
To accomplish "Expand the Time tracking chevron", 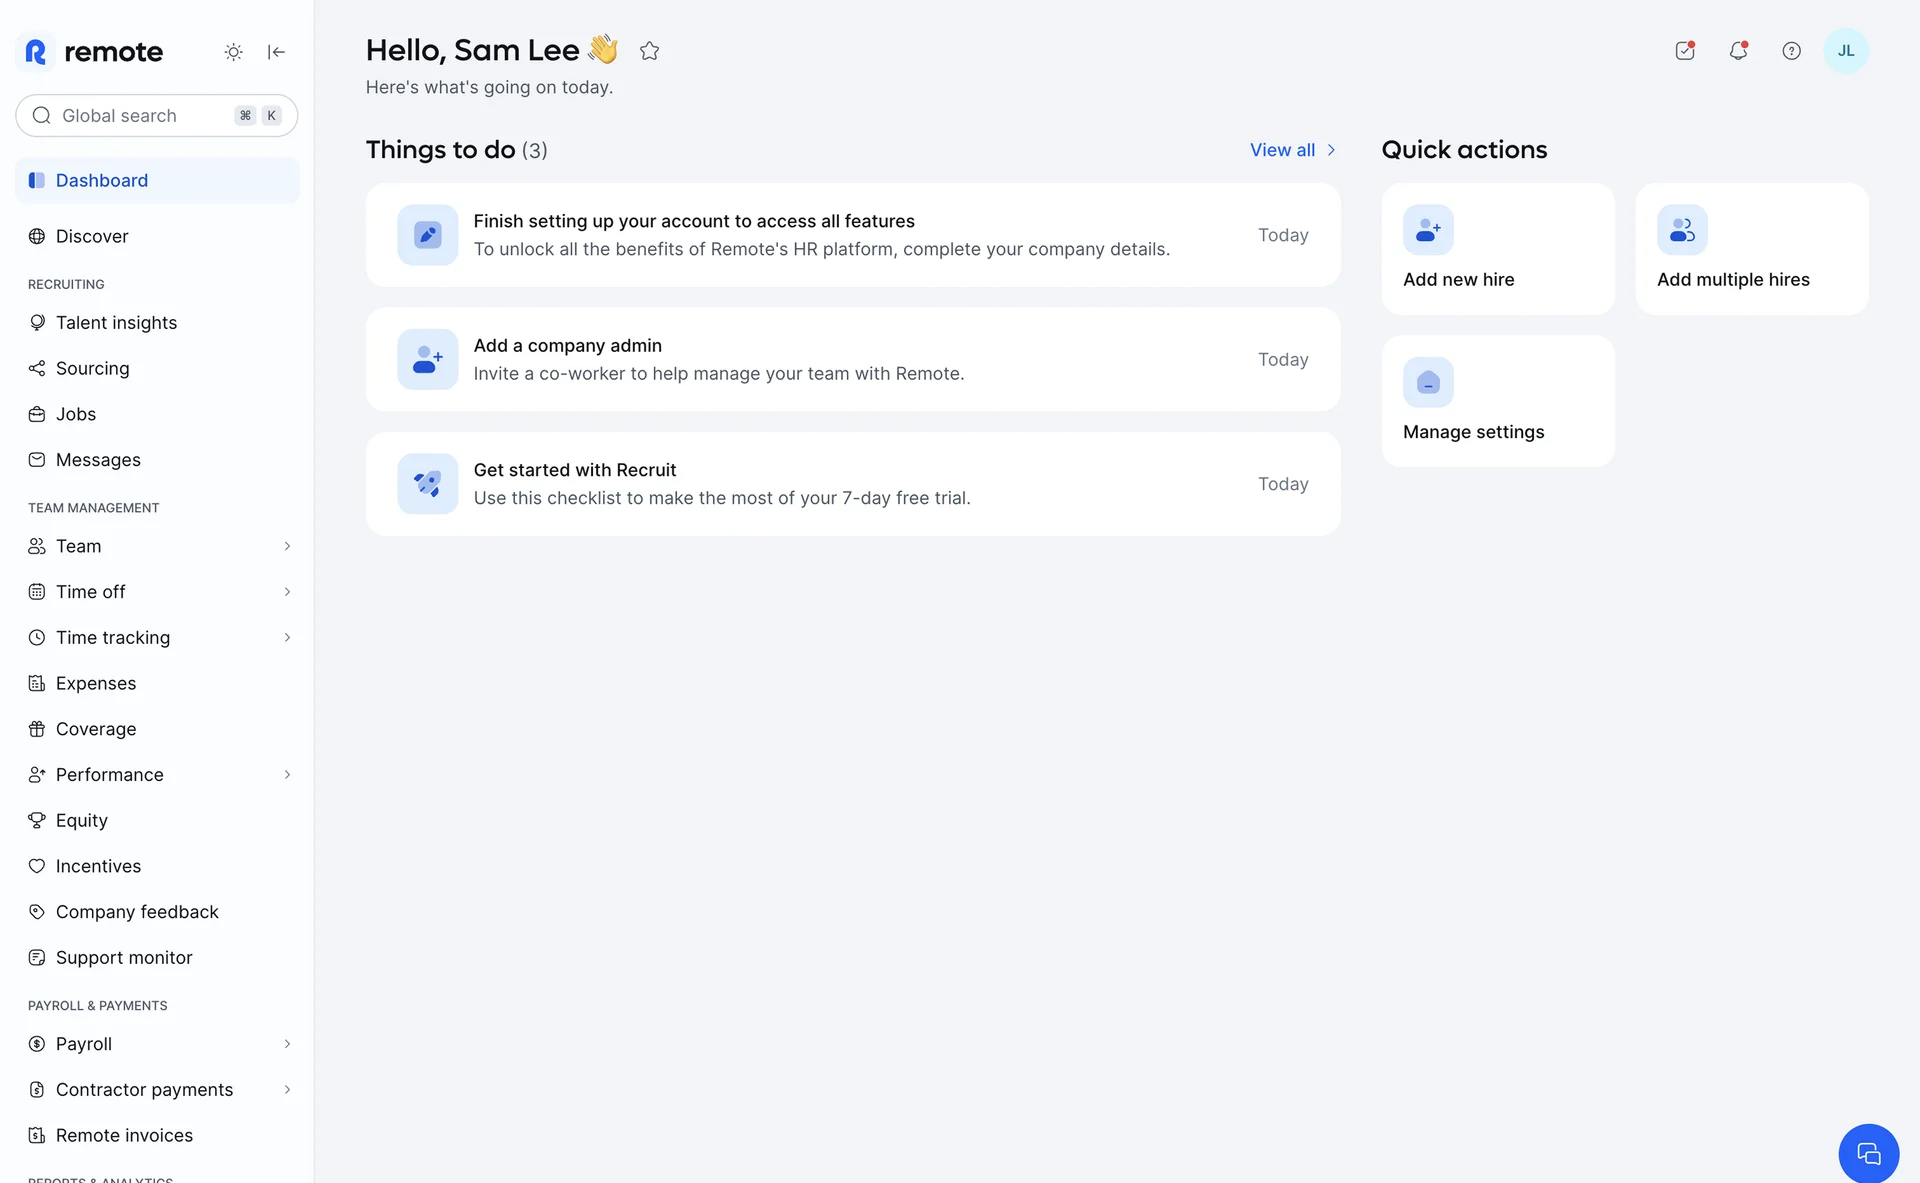I will pos(287,638).
